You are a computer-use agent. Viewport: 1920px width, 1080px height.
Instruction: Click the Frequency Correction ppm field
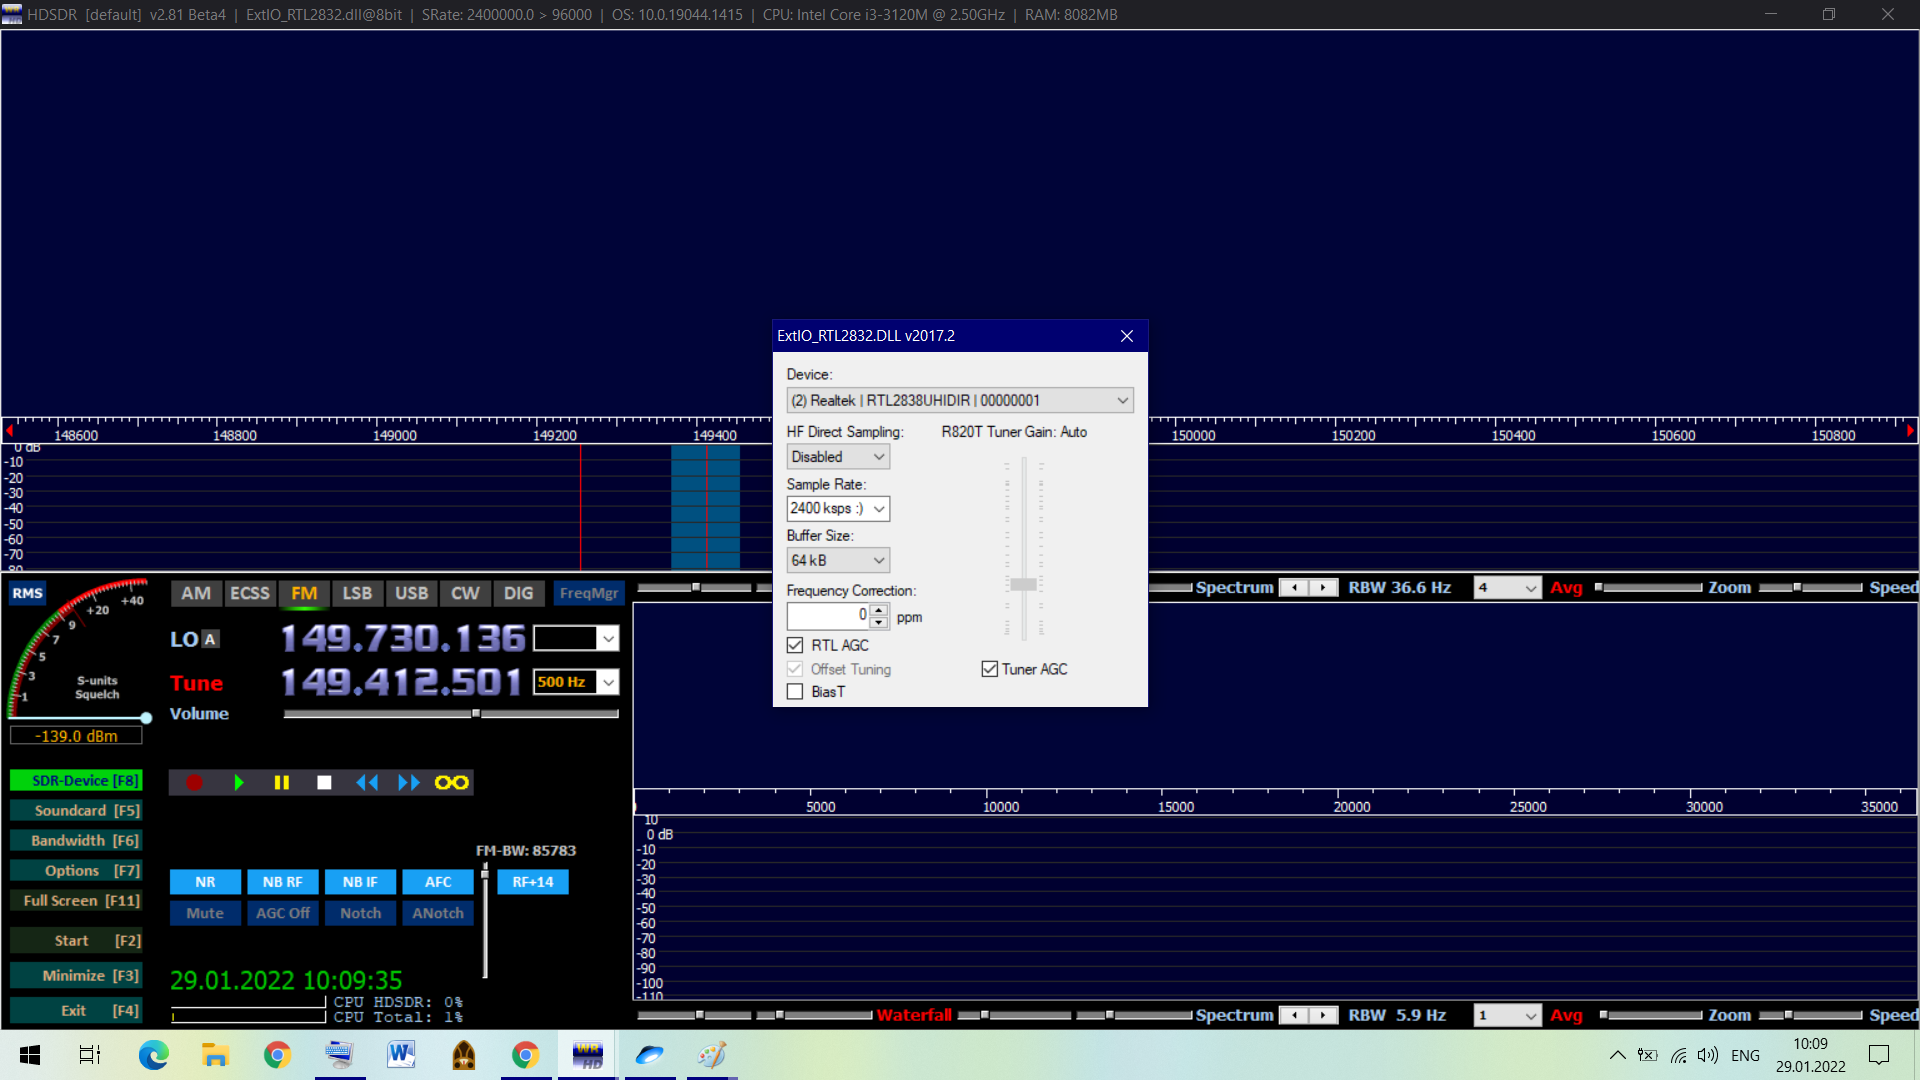(x=828, y=616)
